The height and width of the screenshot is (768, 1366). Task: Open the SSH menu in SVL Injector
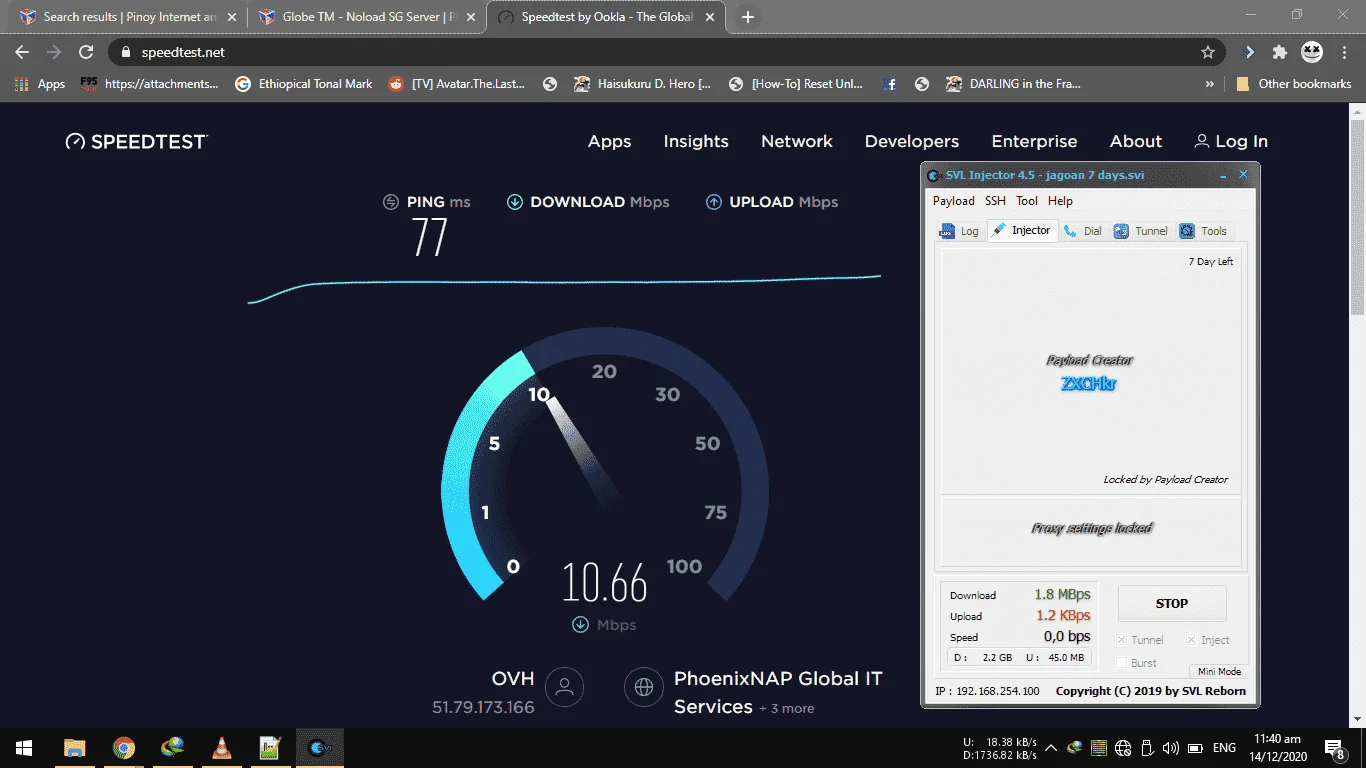(x=995, y=201)
